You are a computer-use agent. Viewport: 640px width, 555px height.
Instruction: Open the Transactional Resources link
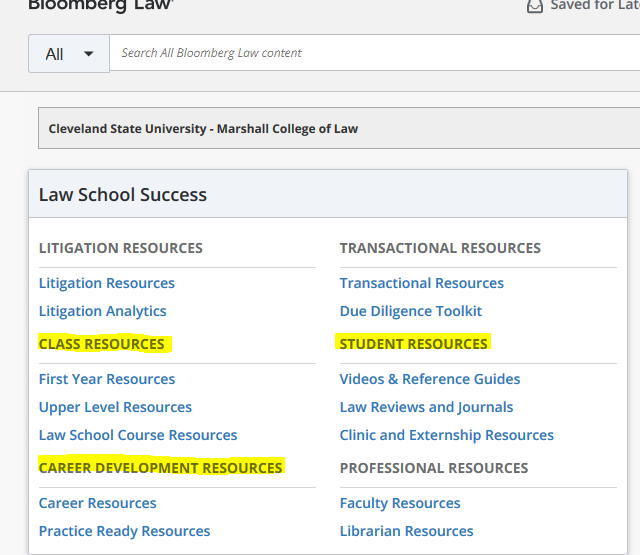(422, 283)
